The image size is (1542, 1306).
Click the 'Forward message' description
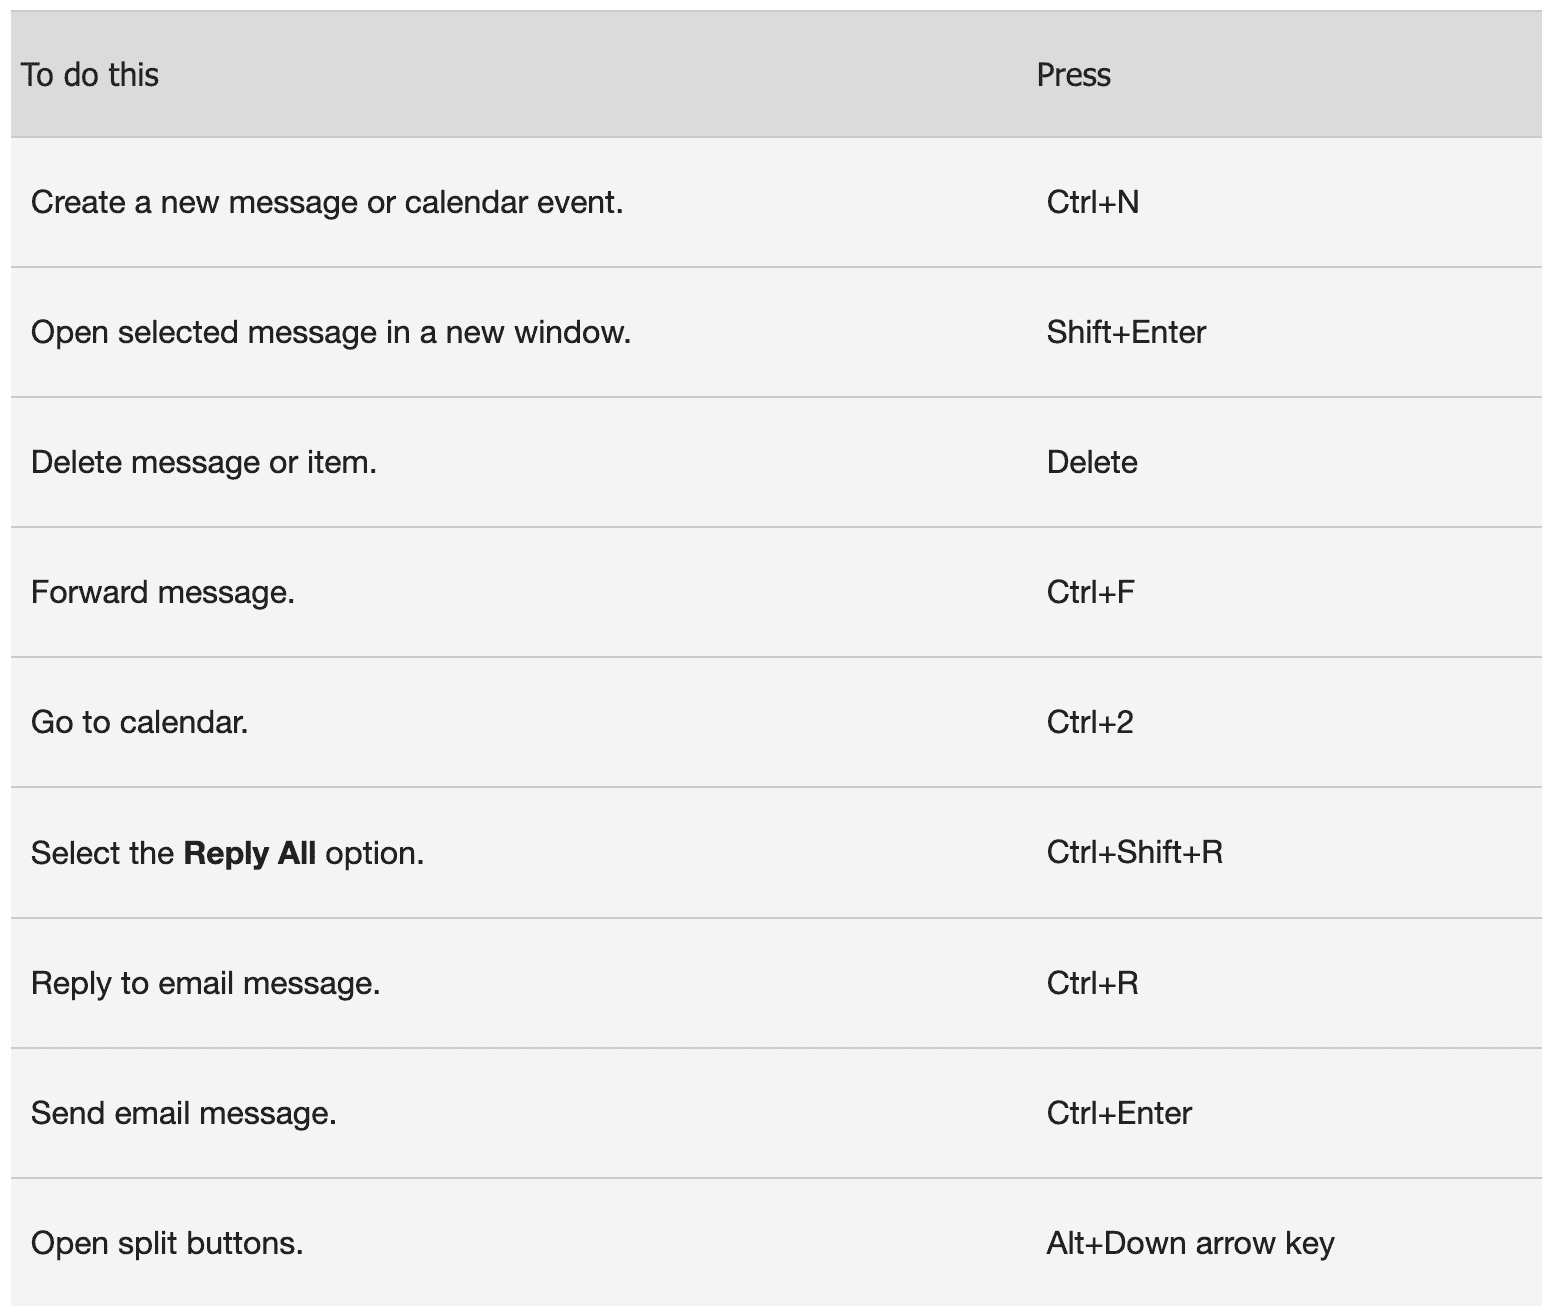point(163,592)
